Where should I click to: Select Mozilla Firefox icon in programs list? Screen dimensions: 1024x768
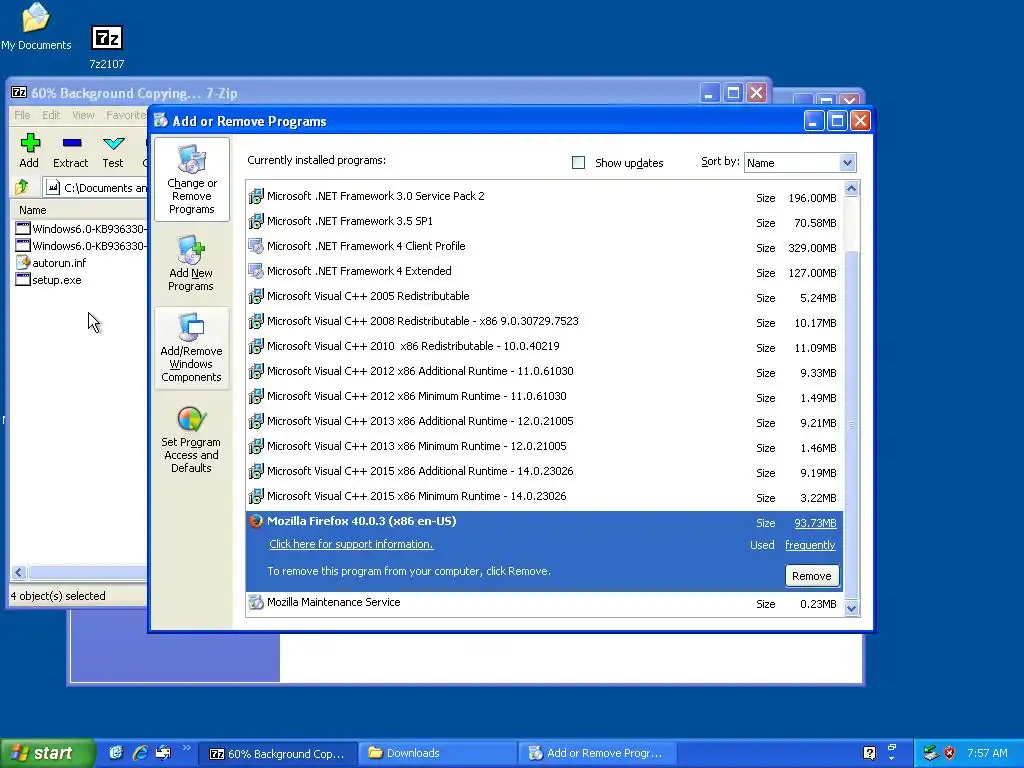pos(256,521)
